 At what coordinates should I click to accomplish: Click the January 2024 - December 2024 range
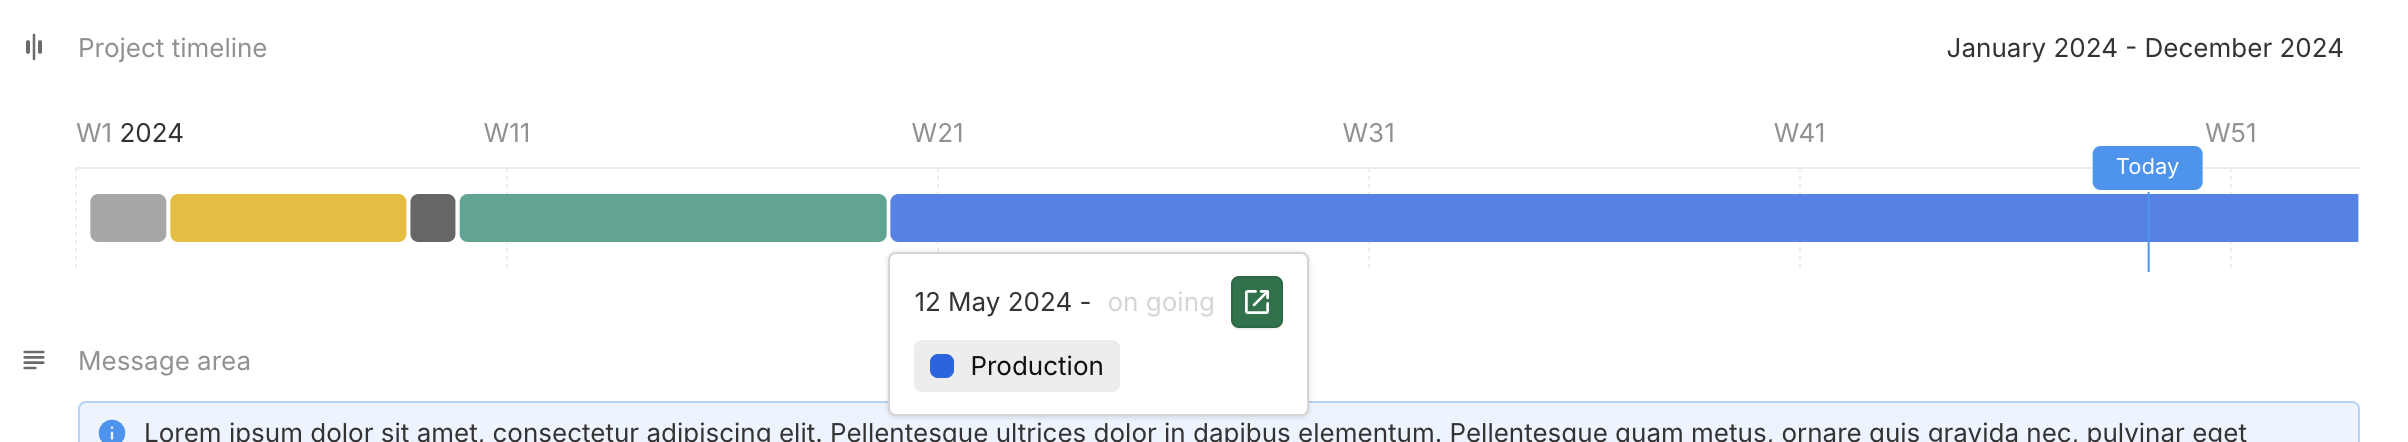click(2144, 48)
